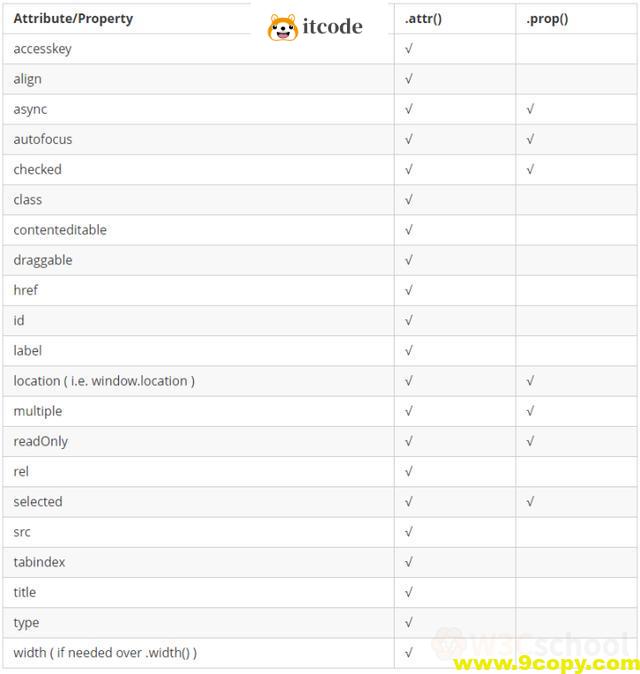Click the itcode logo text
Image resolution: width=640 pixels, height=674 pixels.
332,27
